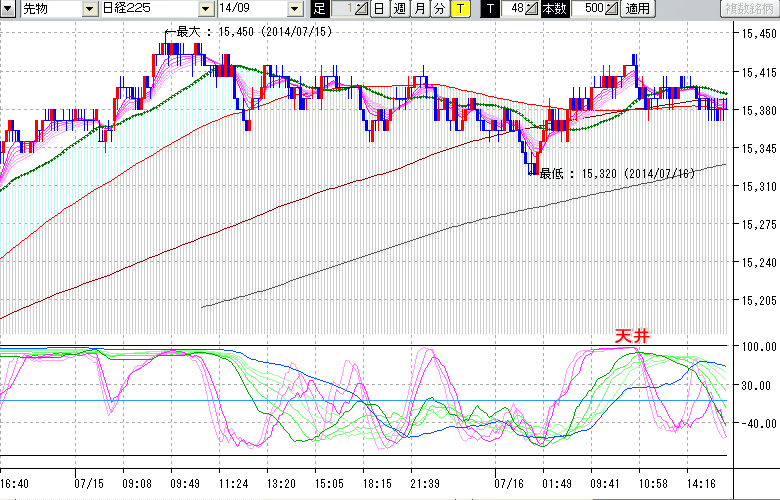
Task: Select the 日 (daily) timeframe button
Action: click(378, 9)
